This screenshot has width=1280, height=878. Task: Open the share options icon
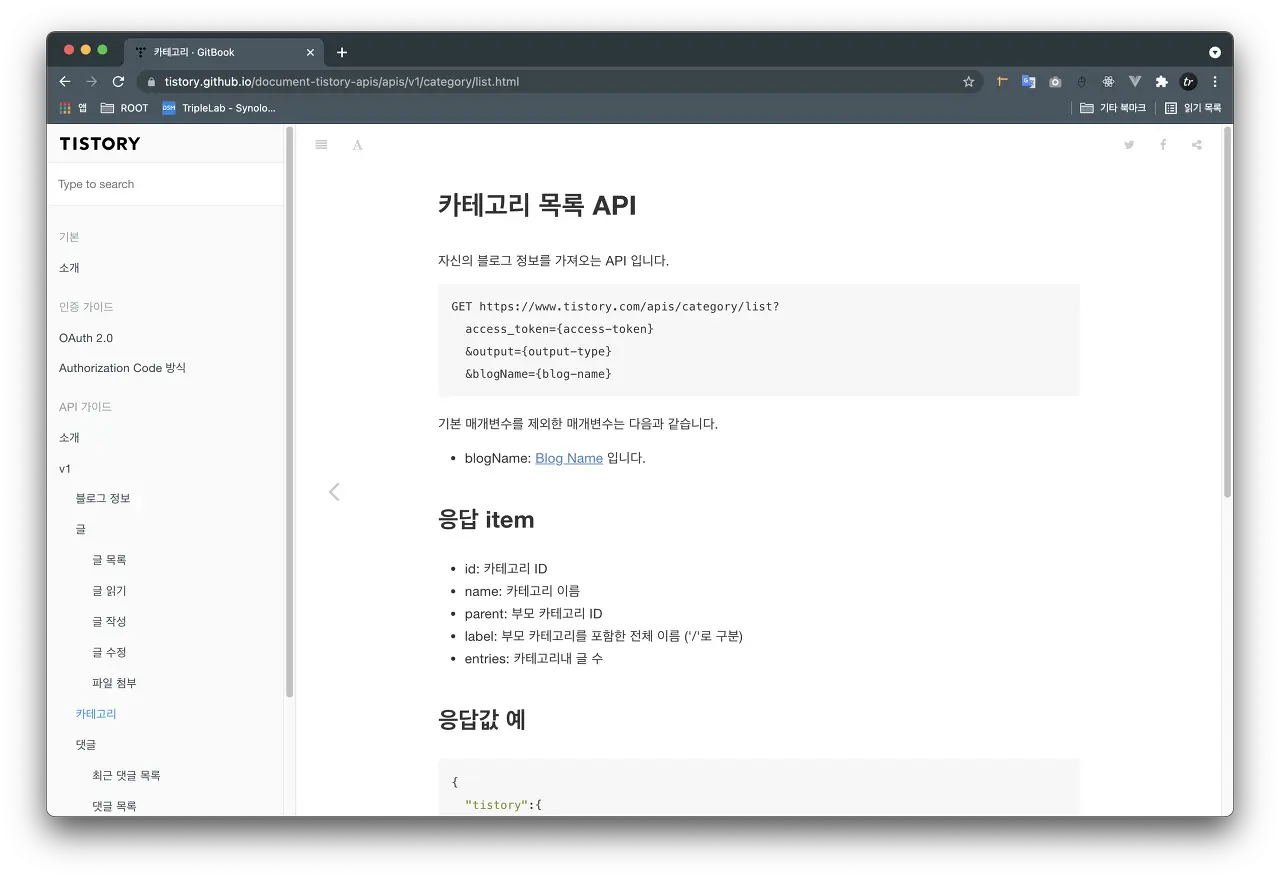coord(1197,145)
